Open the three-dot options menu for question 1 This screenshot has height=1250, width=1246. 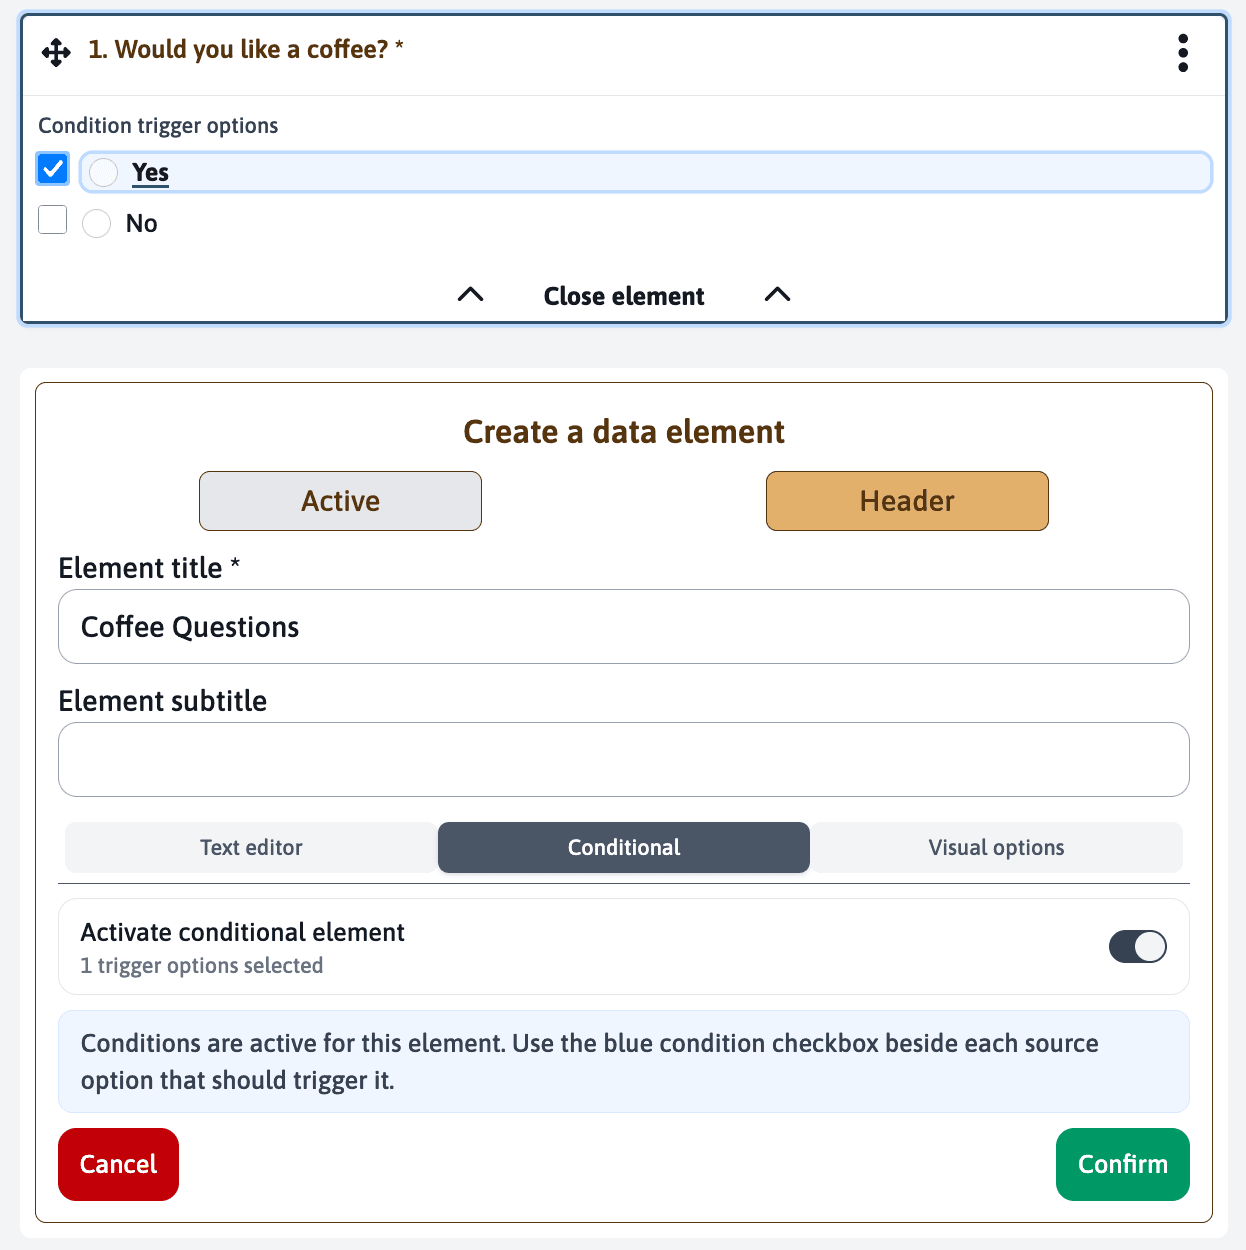[1183, 53]
